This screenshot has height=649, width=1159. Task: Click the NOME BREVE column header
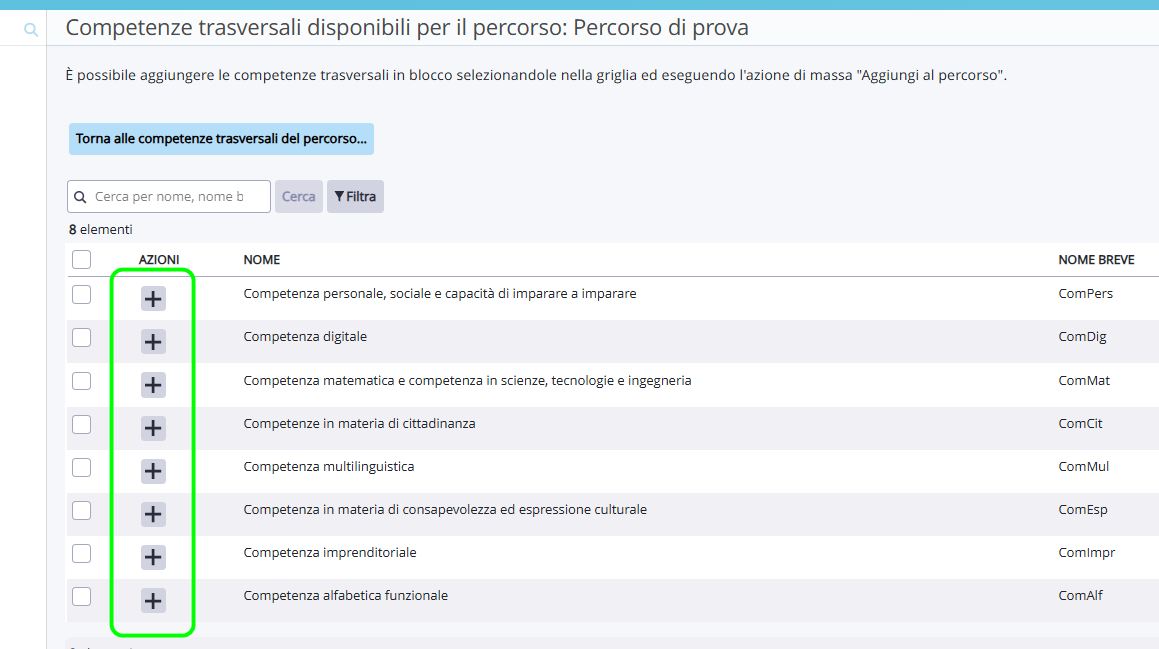click(1096, 260)
